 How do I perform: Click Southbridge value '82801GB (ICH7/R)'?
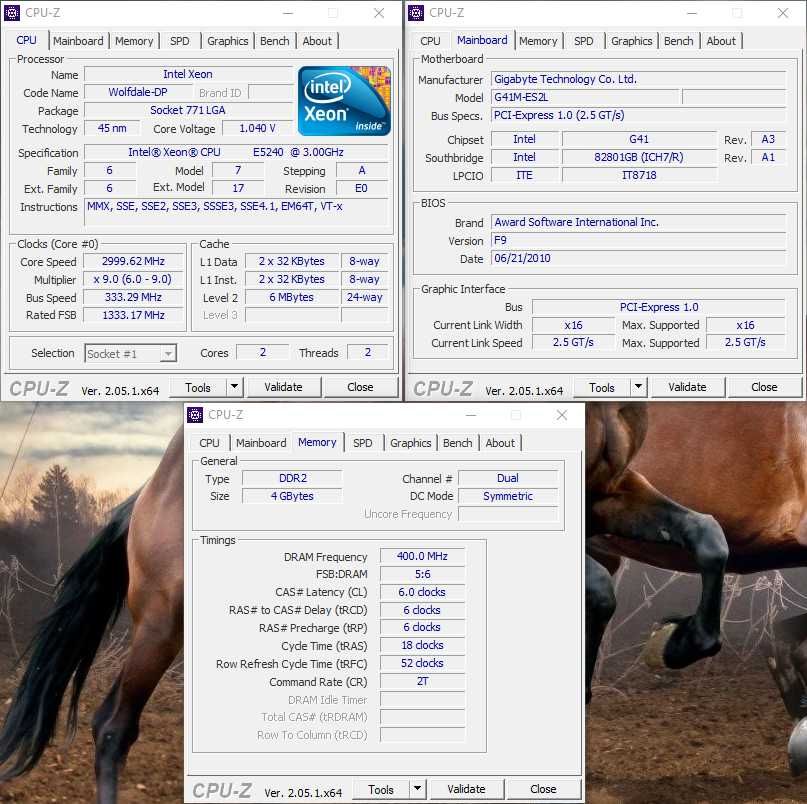point(639,158)
